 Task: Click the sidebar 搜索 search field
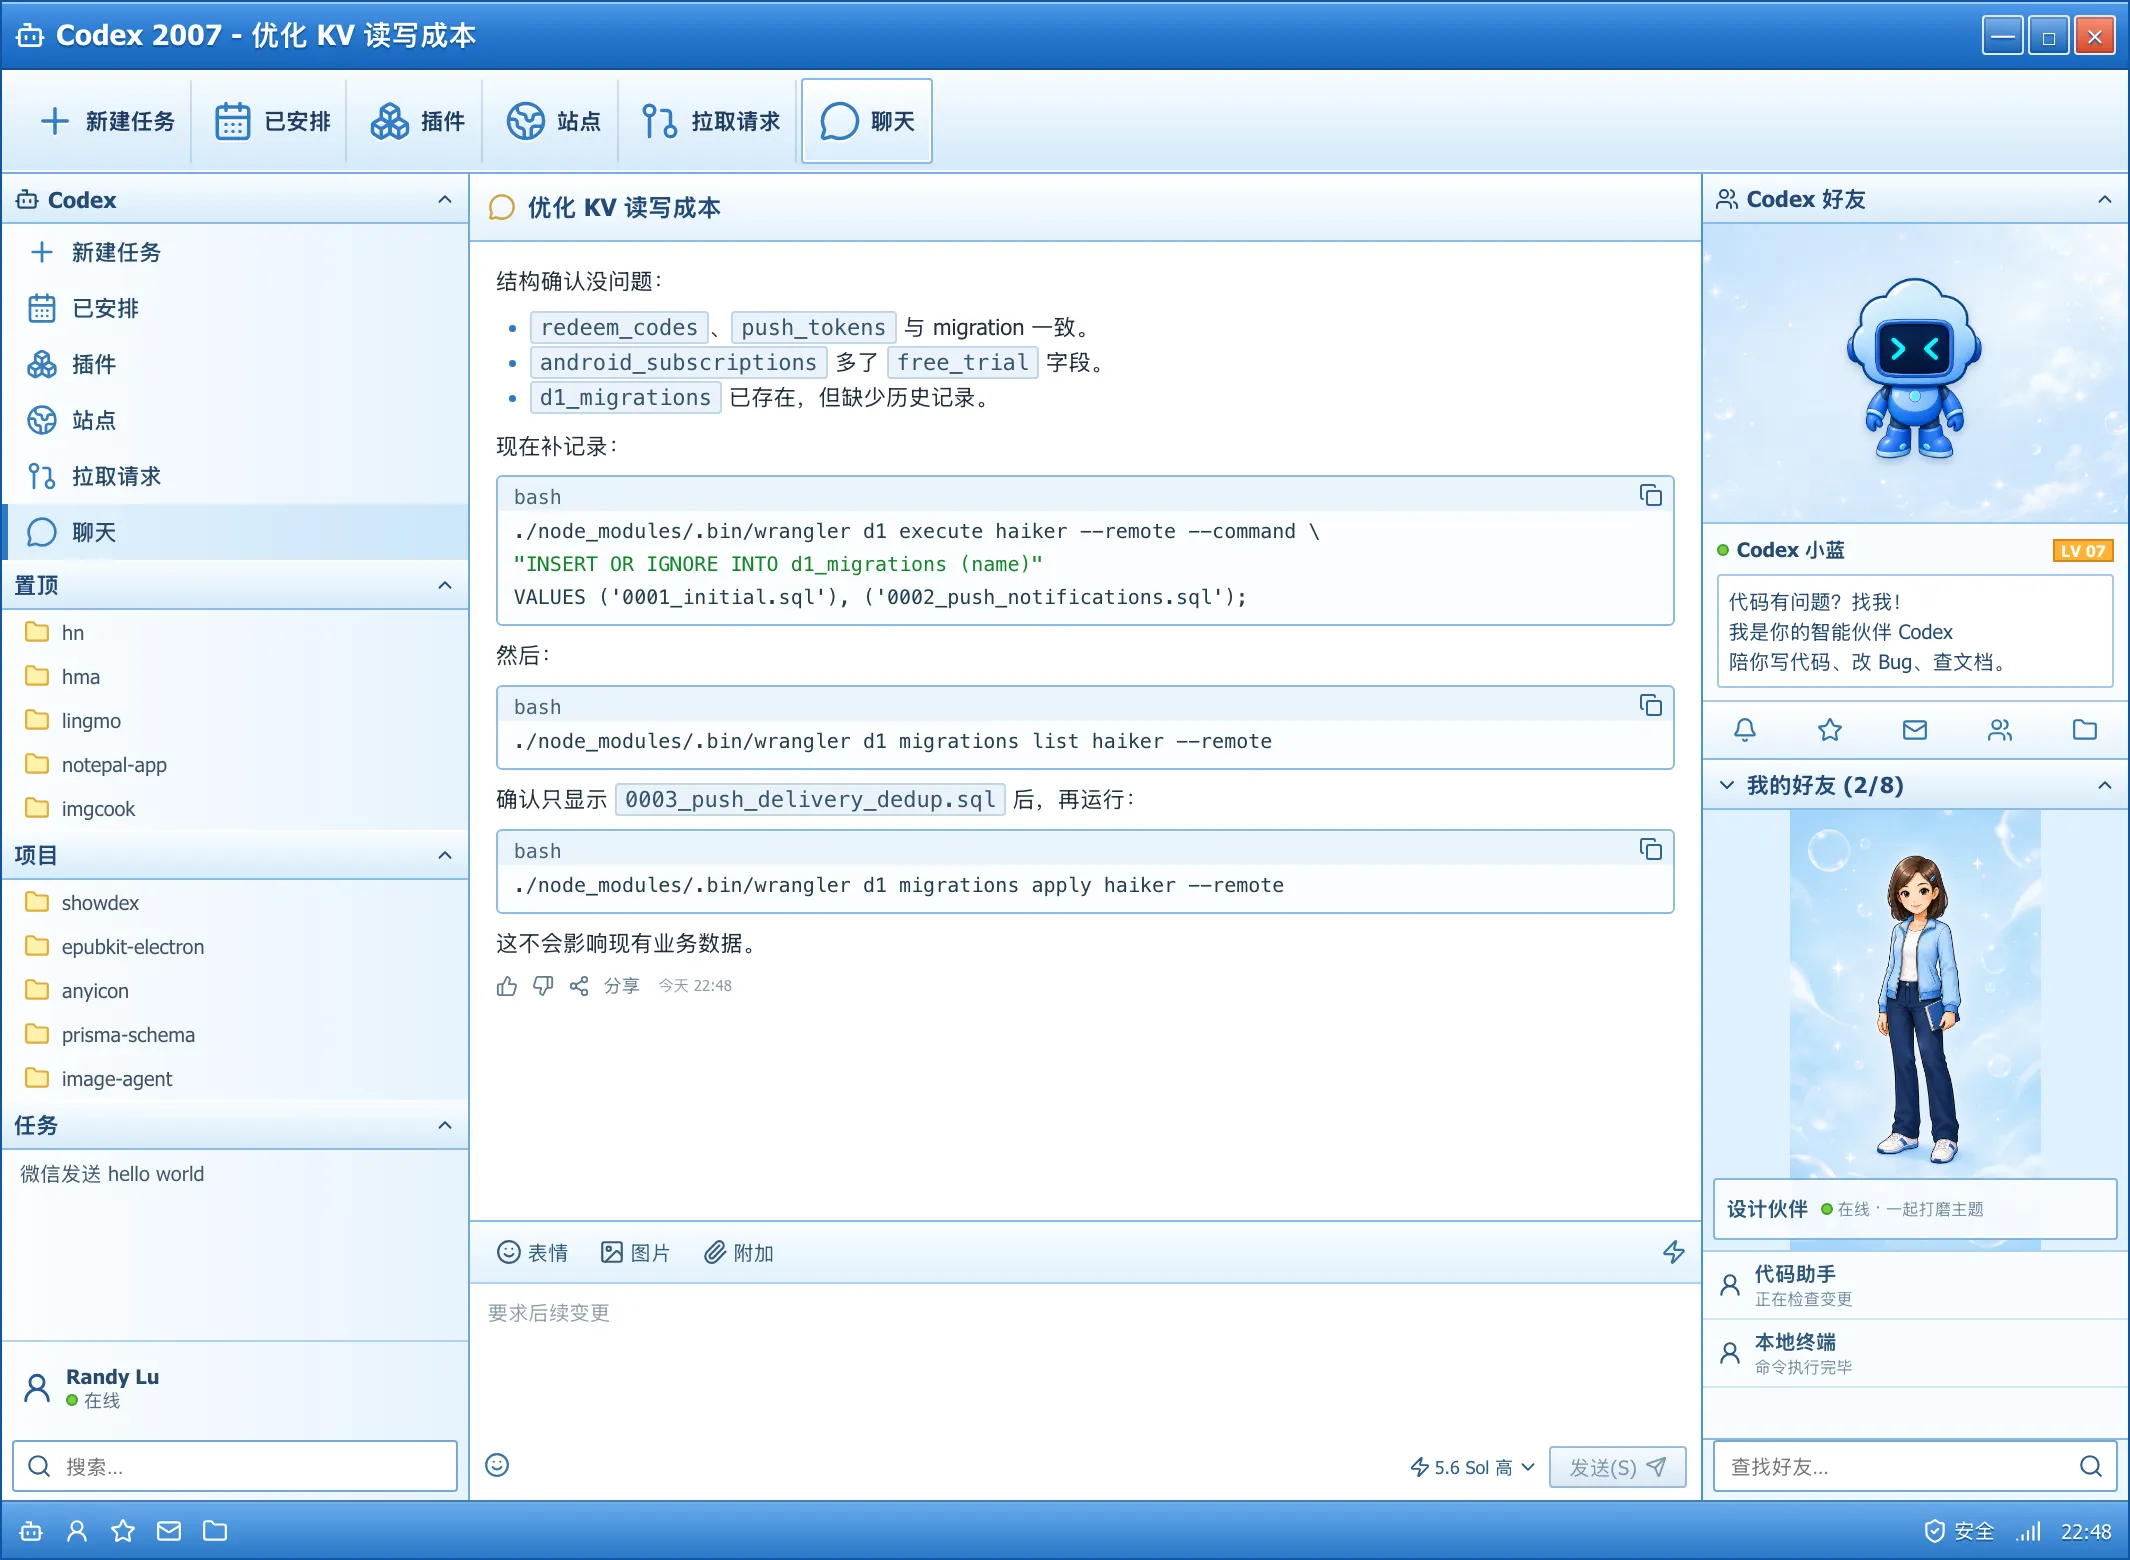[235, 1466]
